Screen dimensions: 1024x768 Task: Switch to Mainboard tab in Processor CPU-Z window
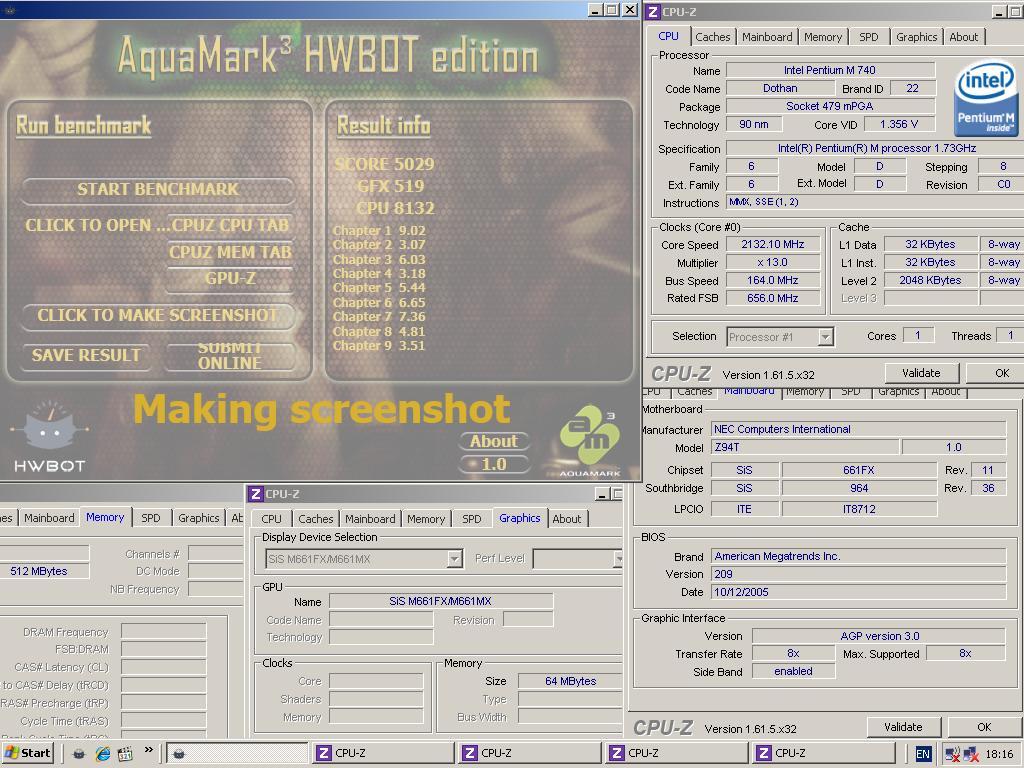[x=767, y=37]
